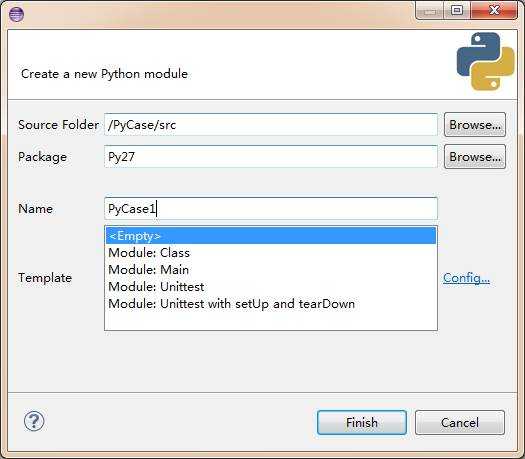Close the dialog with the red X
Screen dimensions: 525x459
tap(494, 10)
